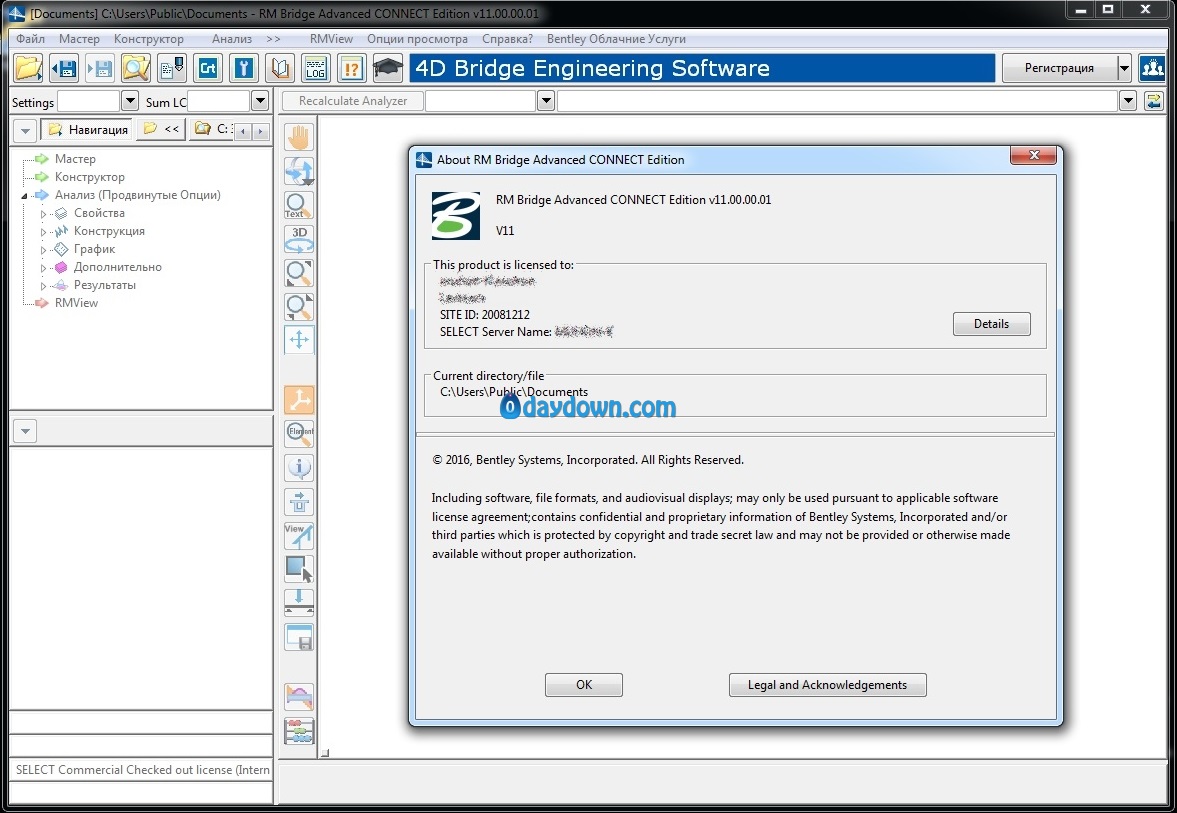Open the Файл menu

pos(31,38)
